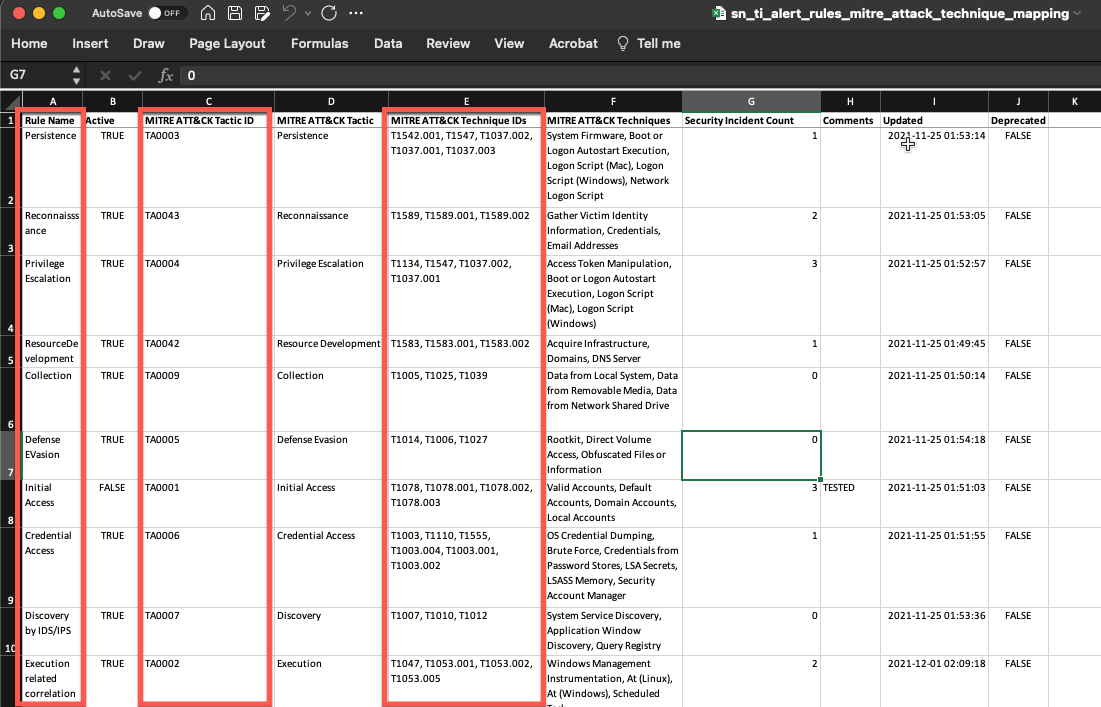Click the 'Deprecated' header cell

coord(1018,120)
